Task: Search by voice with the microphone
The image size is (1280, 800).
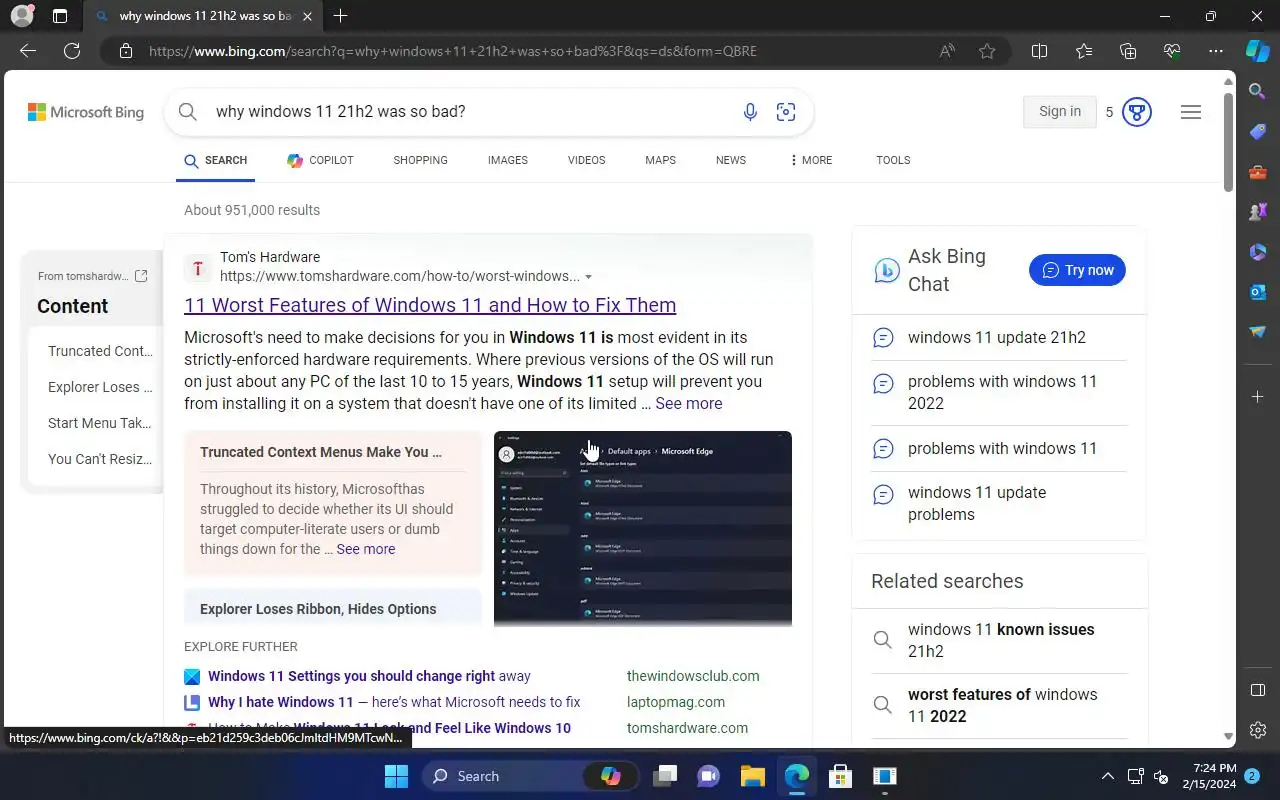Action: pos(750,112)
